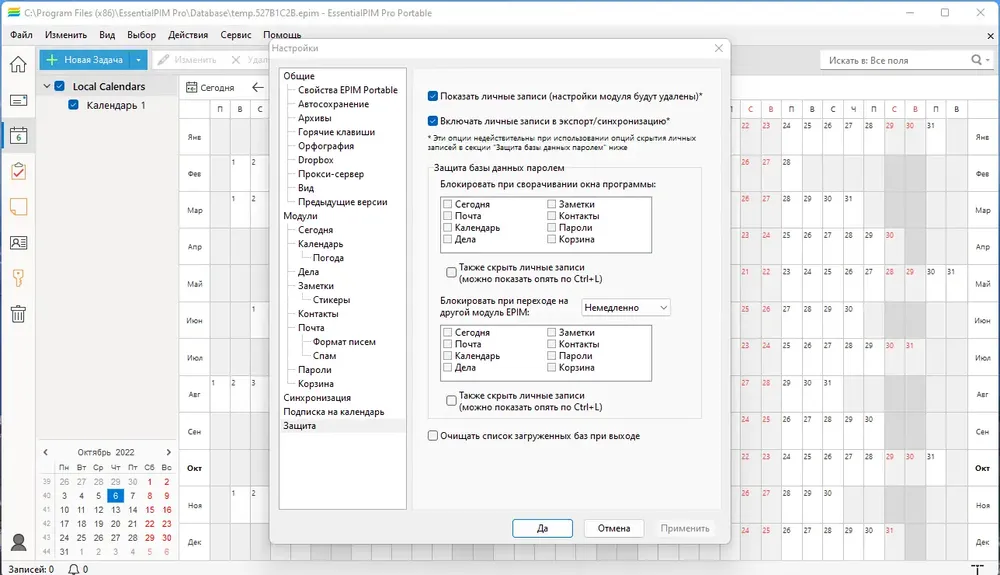Open the Tasks module in sidebar
This screenshot has height=575, width=1000.
click(18, 171)
